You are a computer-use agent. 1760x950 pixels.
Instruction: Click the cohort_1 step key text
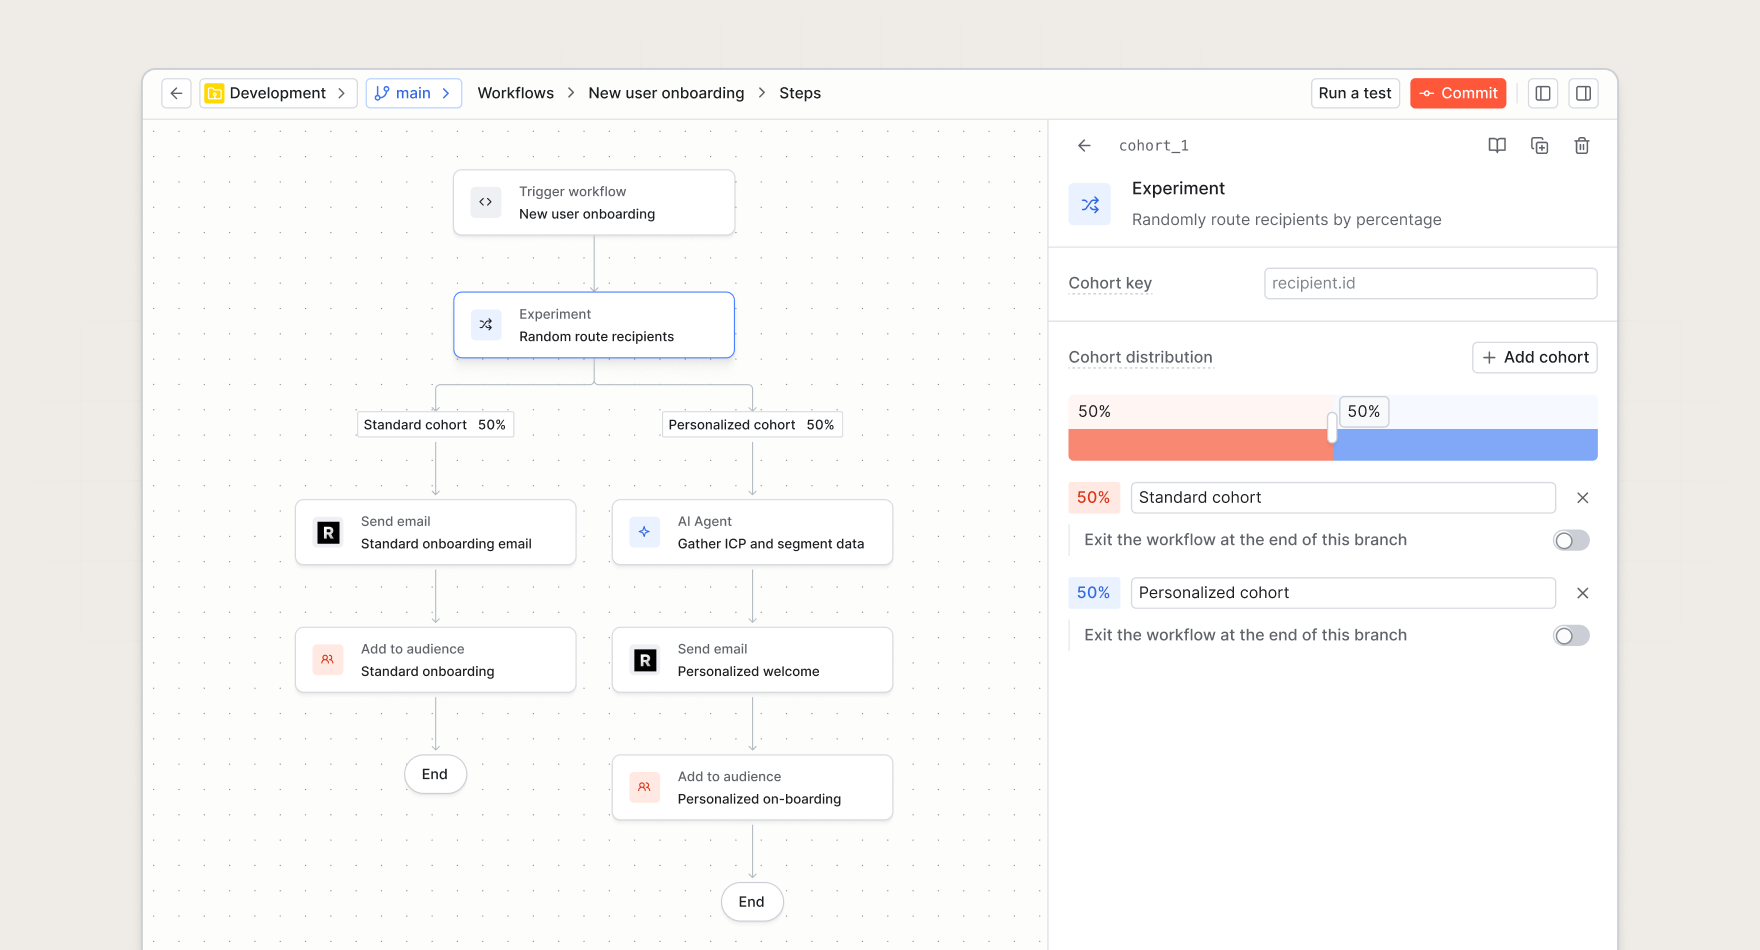pos(1154,146)
